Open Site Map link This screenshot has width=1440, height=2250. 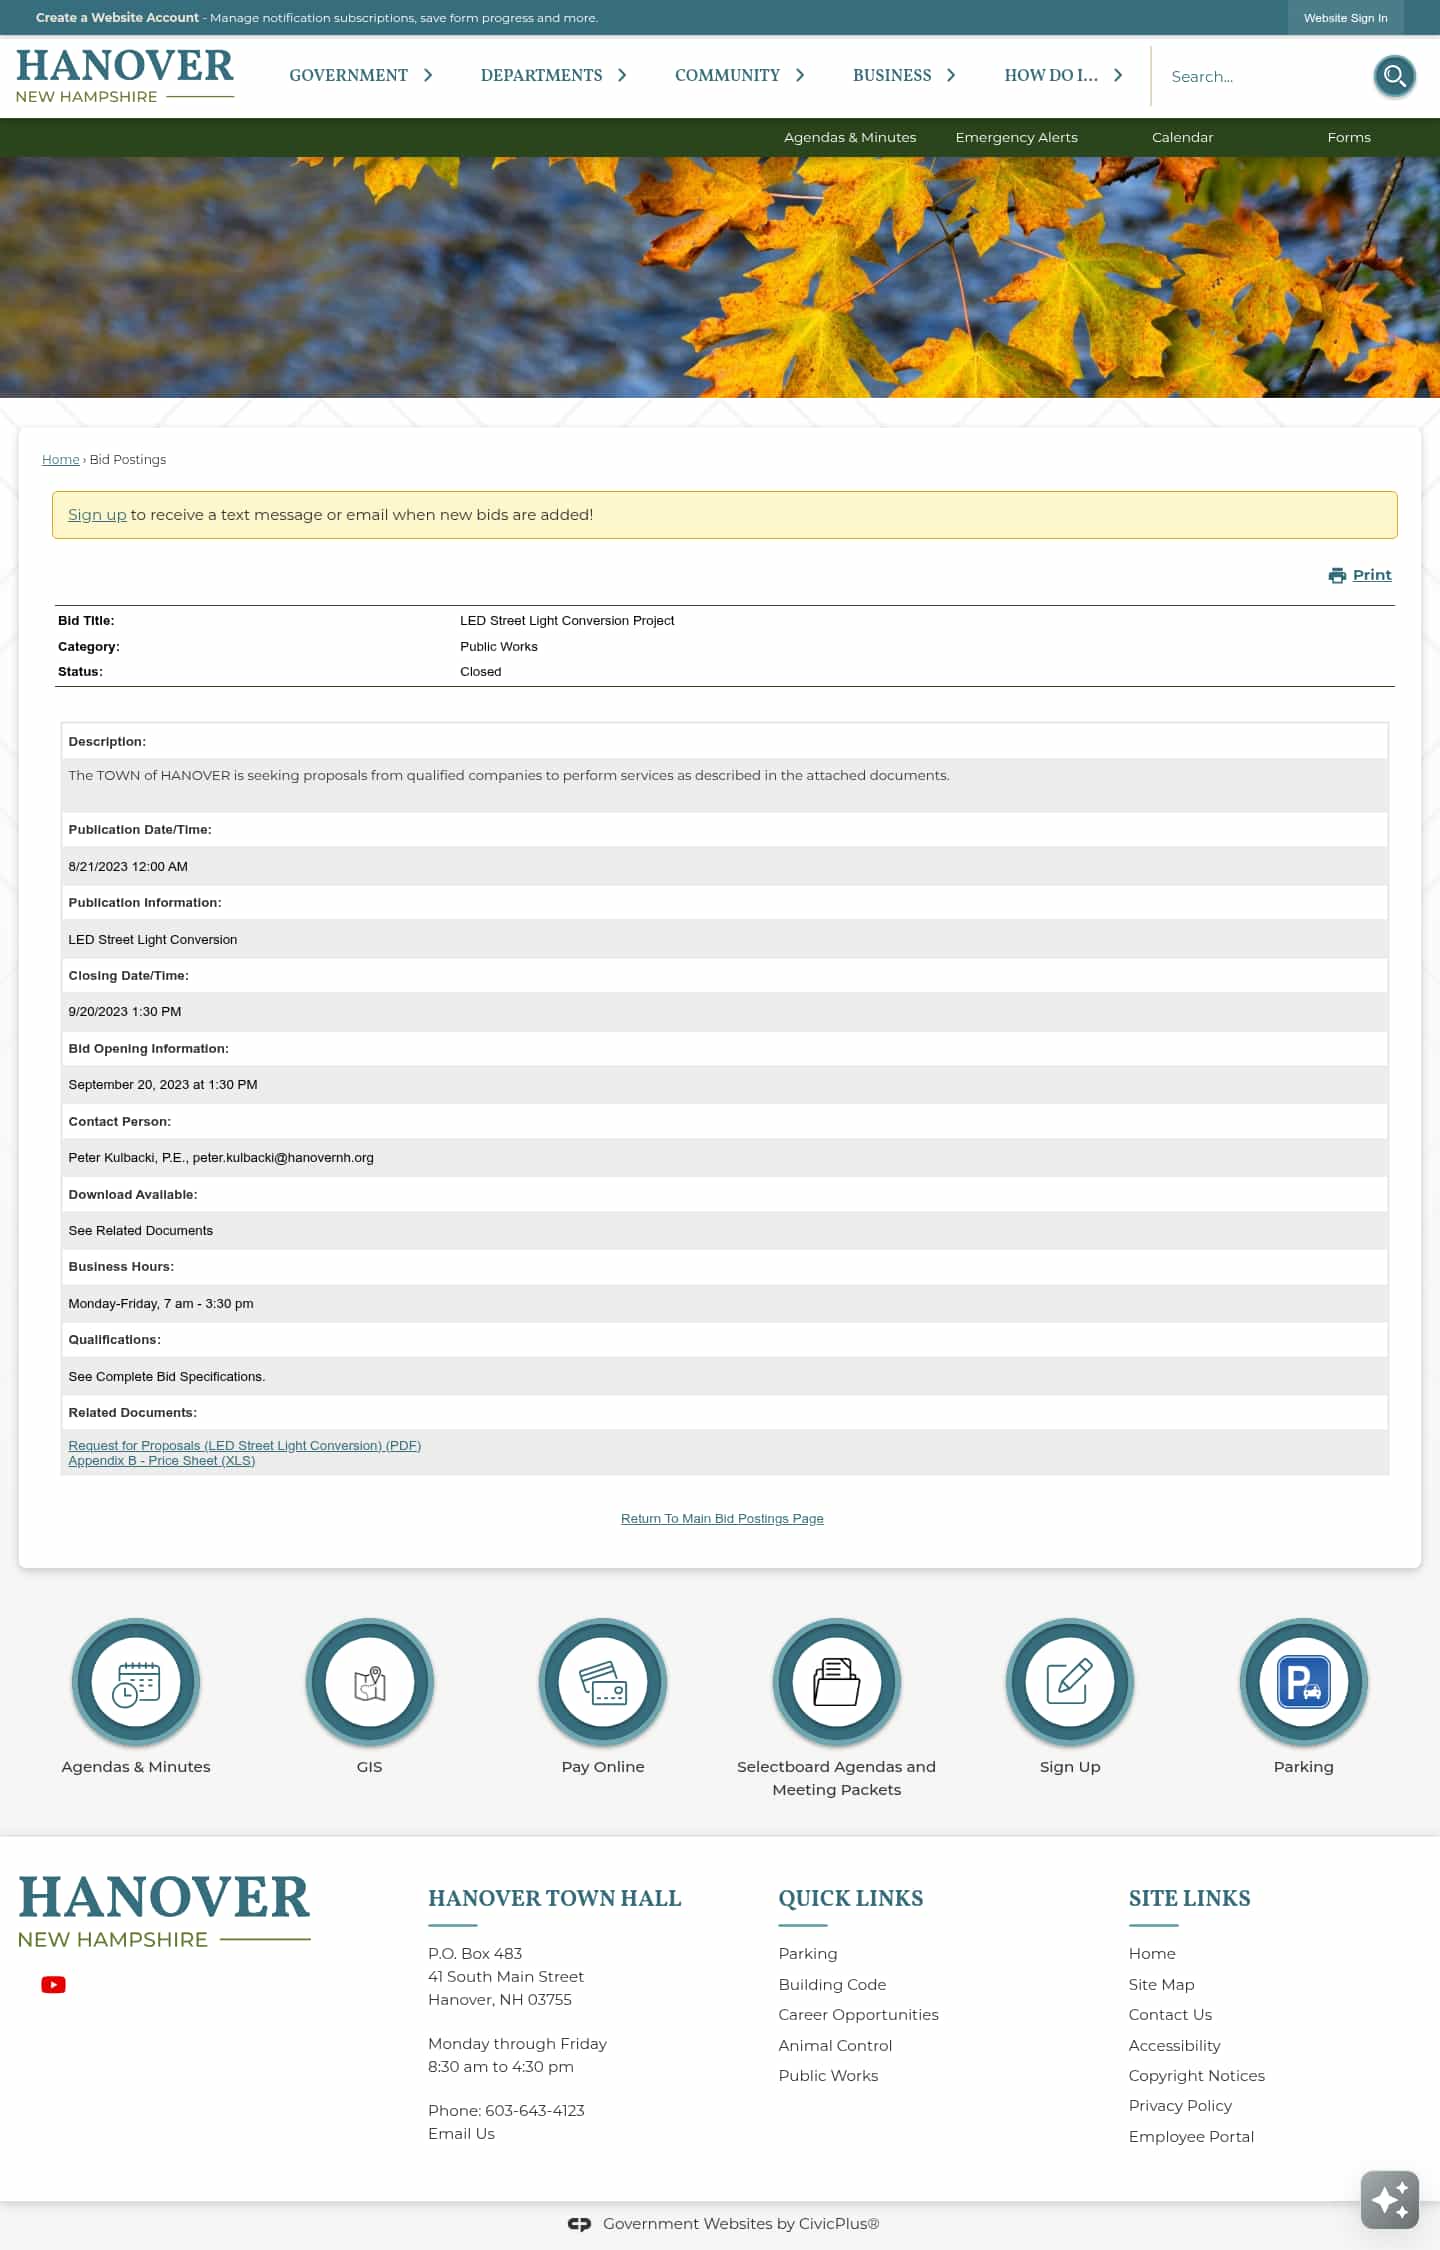[x=1161, y=1985]
